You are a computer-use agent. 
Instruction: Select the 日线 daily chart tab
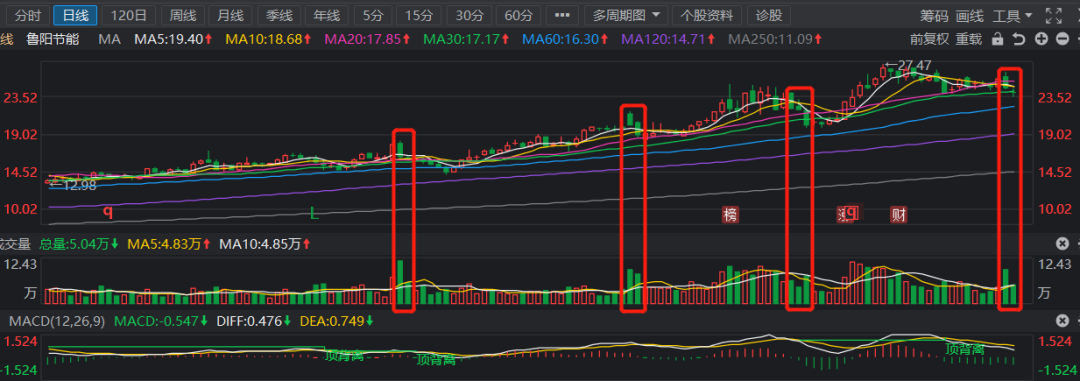(75, 15)
